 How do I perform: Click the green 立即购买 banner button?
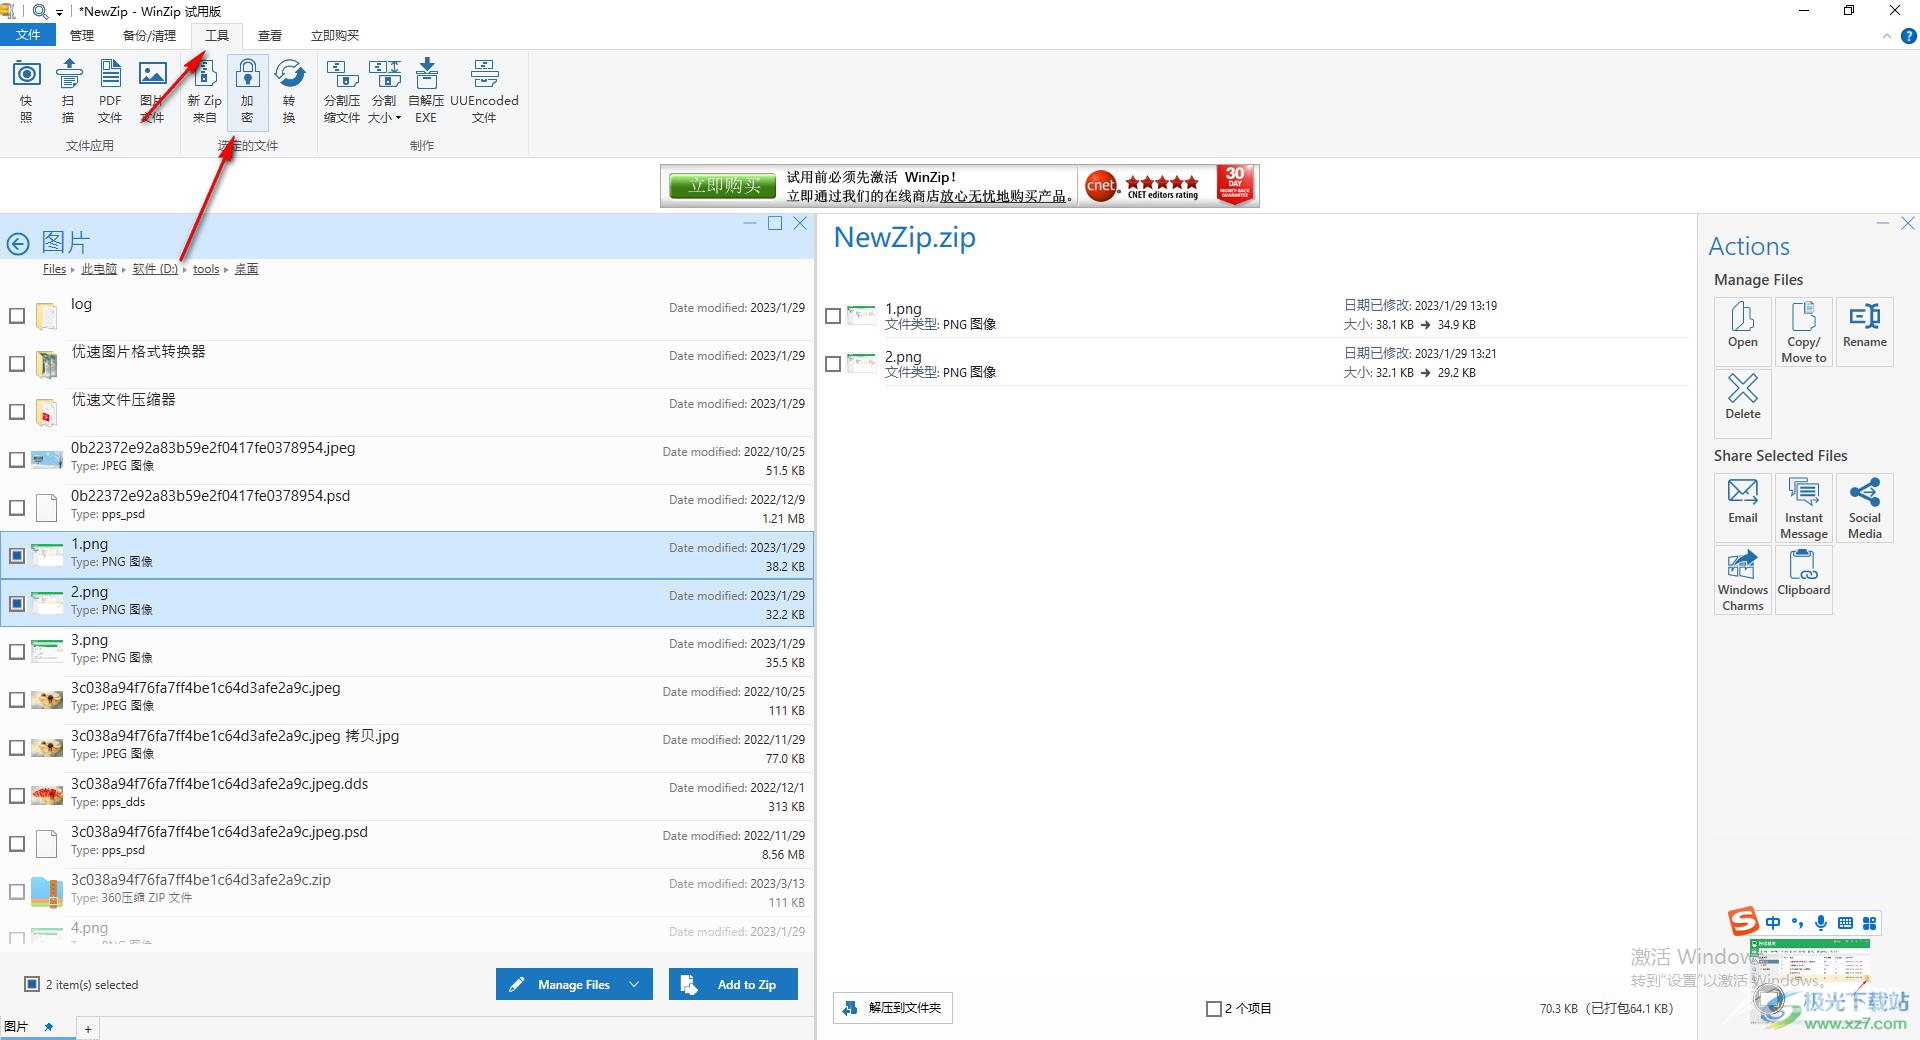click(724, 185)
